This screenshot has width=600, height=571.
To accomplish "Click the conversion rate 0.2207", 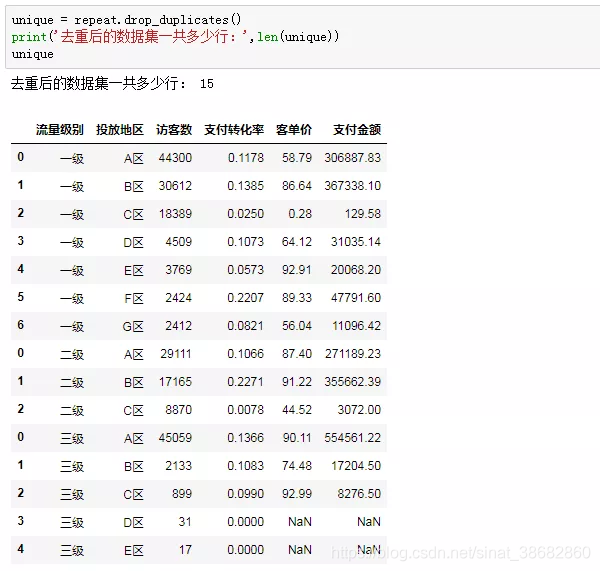I will click(x=245, y=298).
